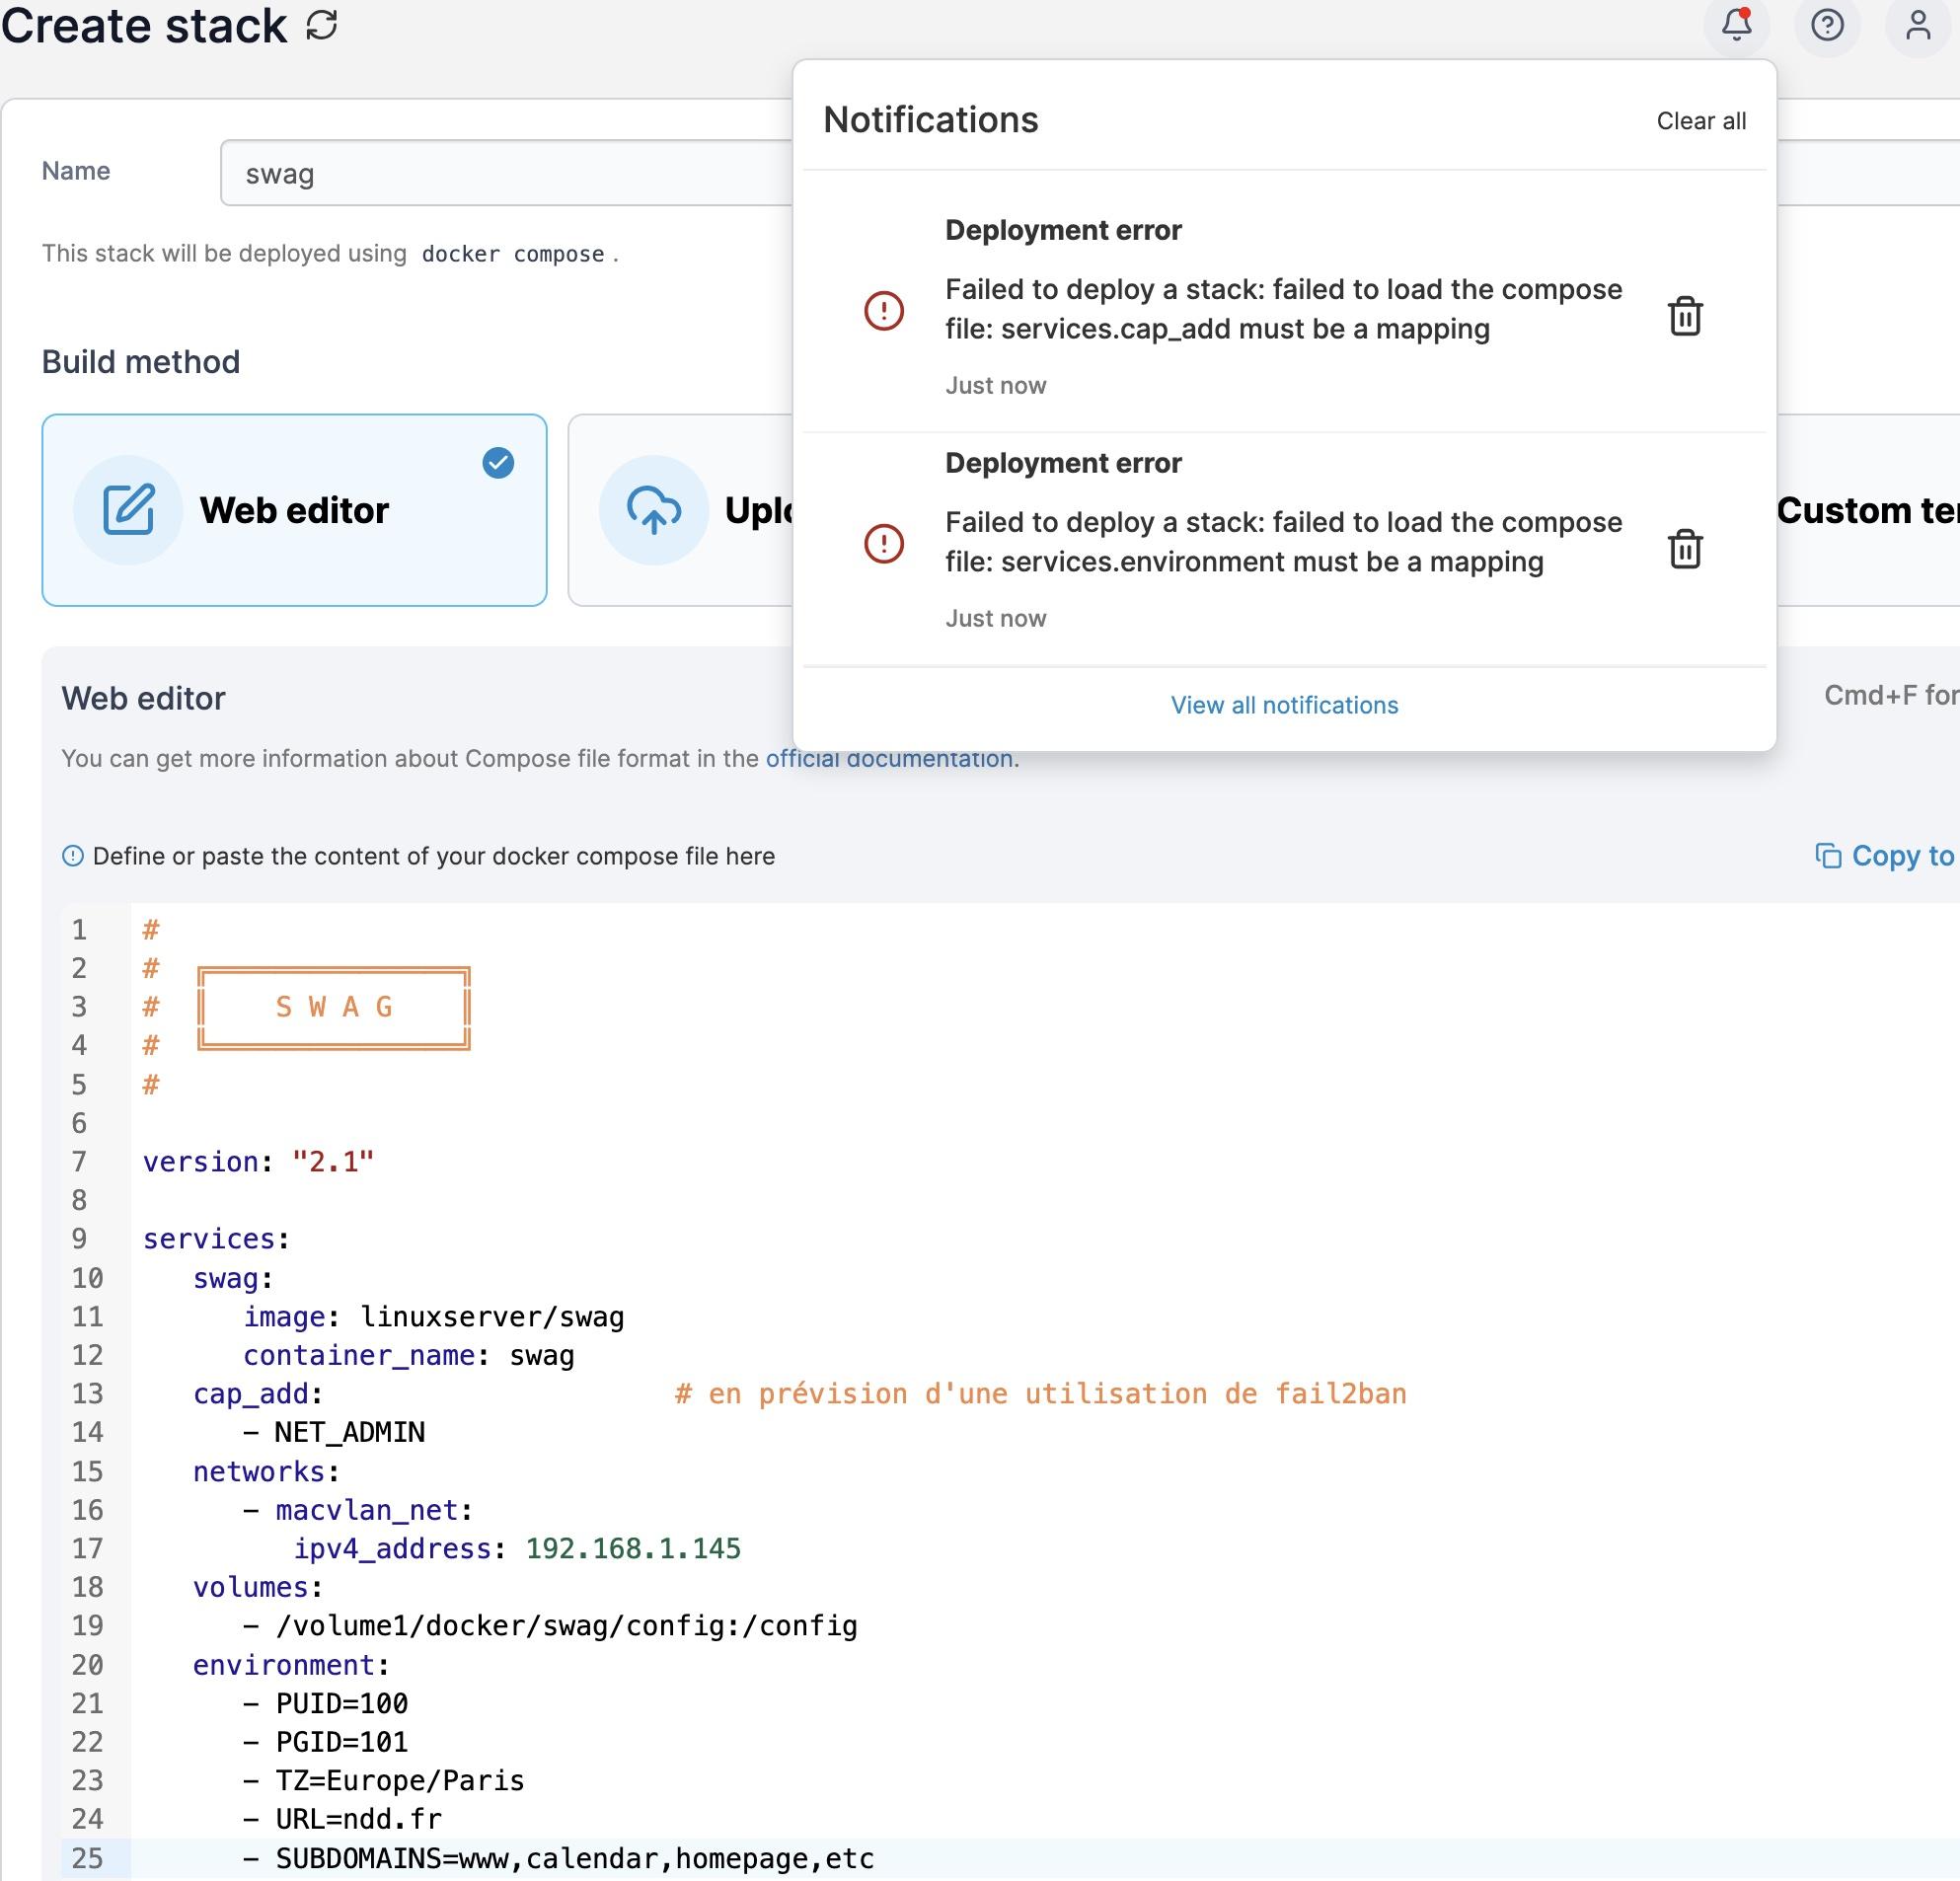Screen dimensions: 1960x1881
Task: Click the error icon for environment notification
Action: [884, 544]
